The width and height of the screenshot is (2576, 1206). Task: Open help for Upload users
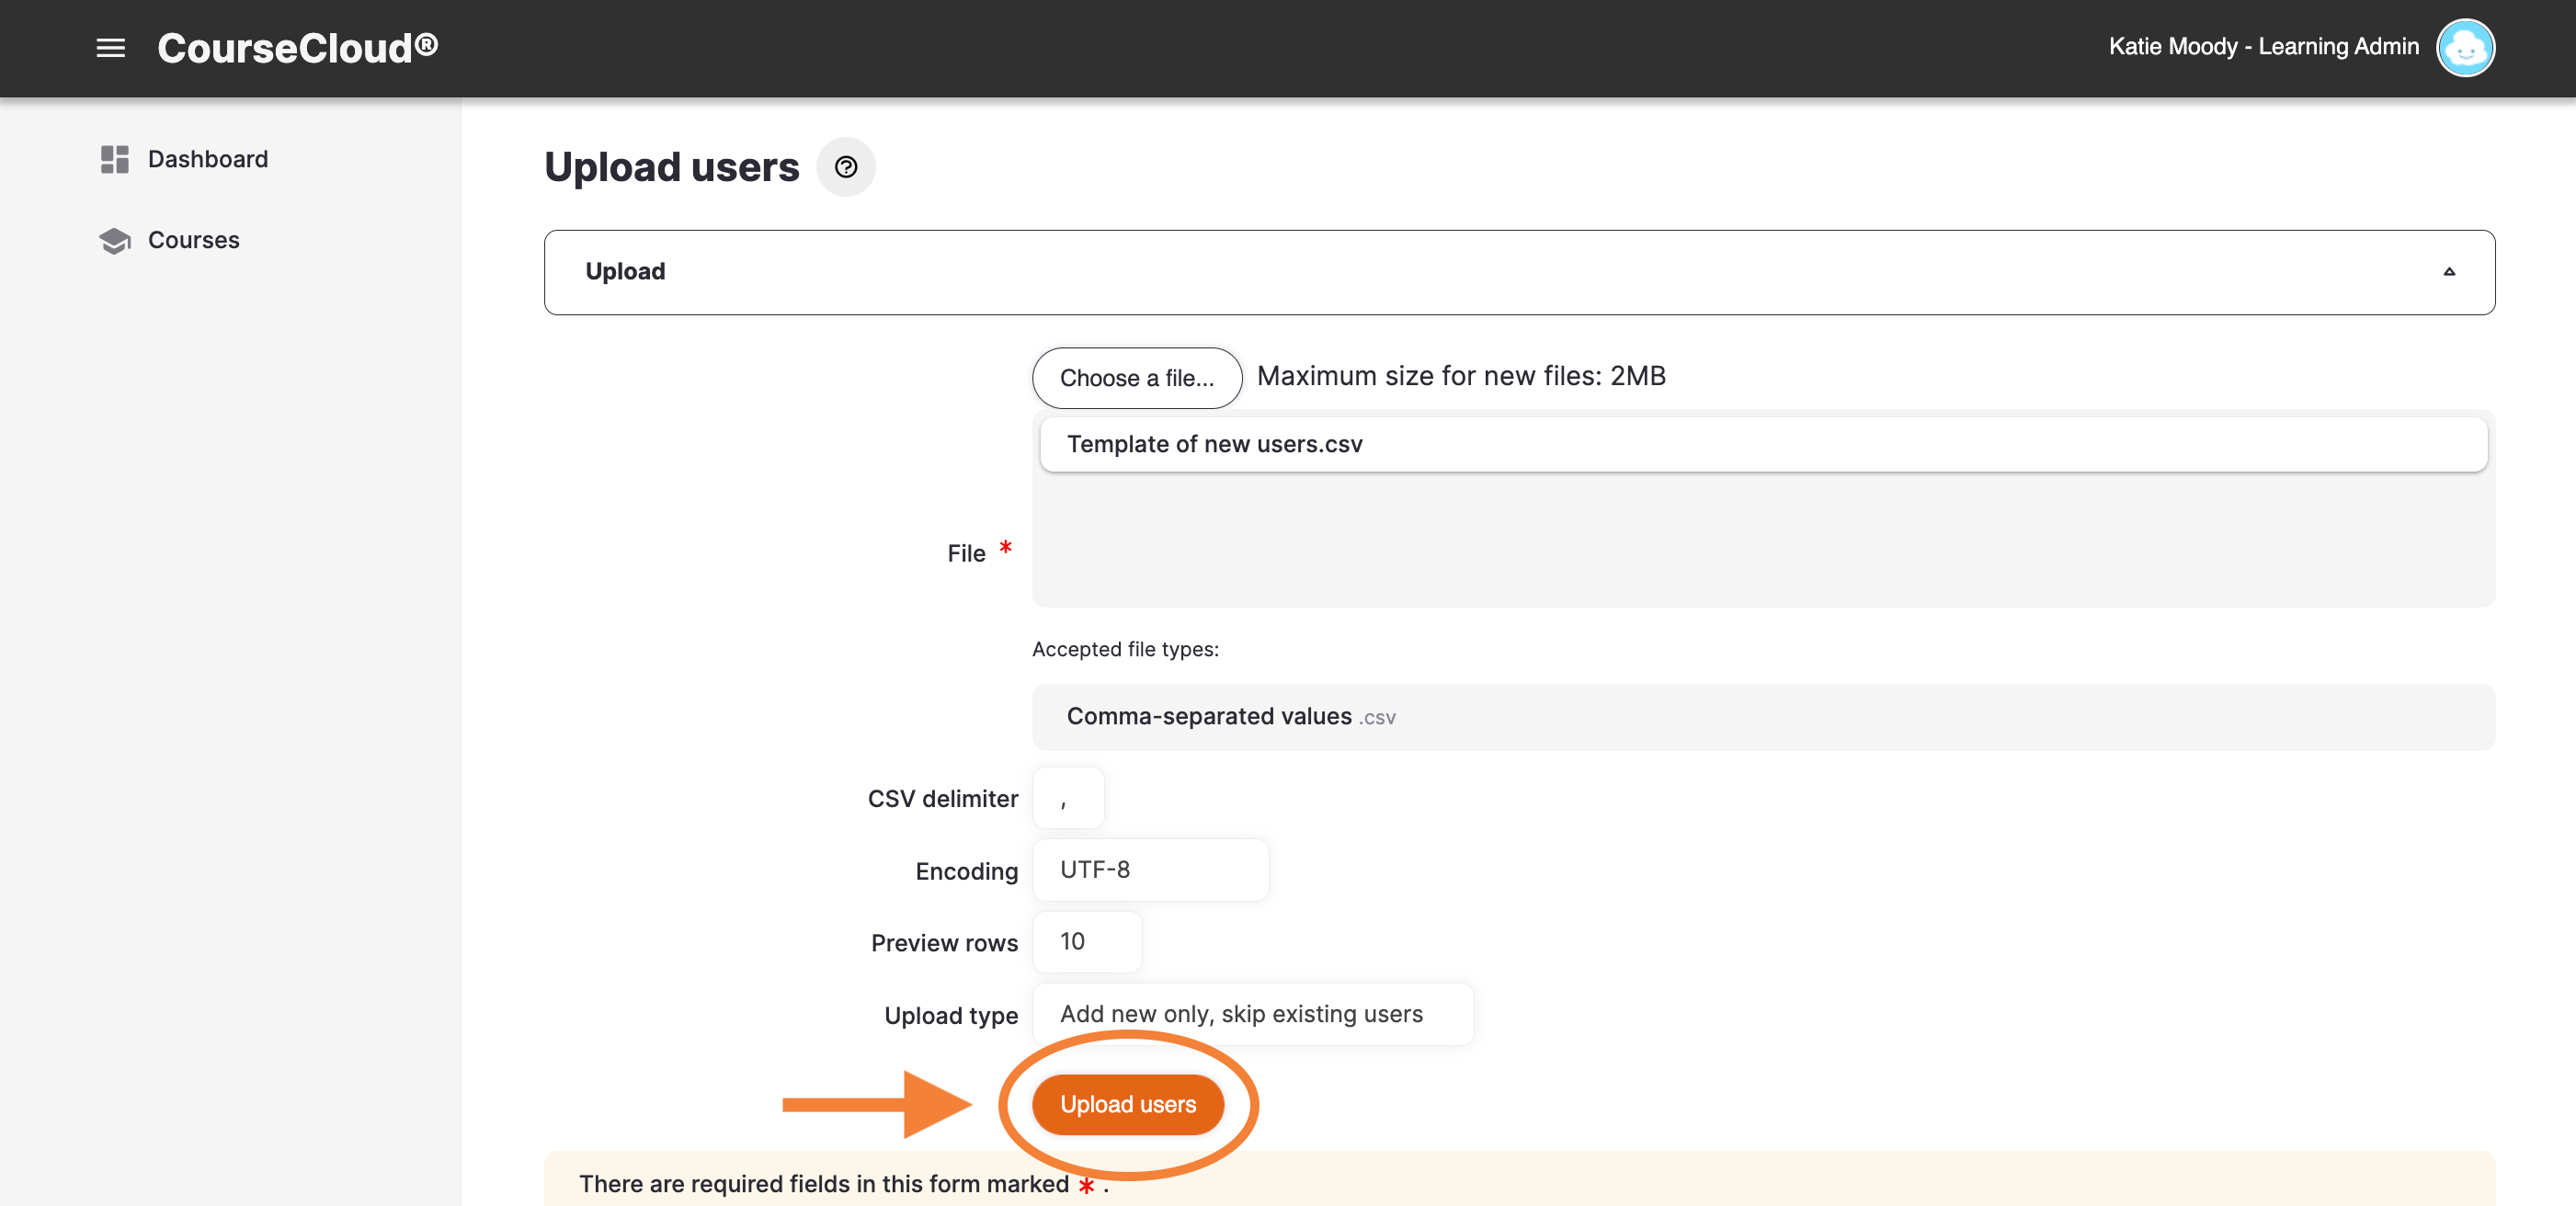(846, 167)
